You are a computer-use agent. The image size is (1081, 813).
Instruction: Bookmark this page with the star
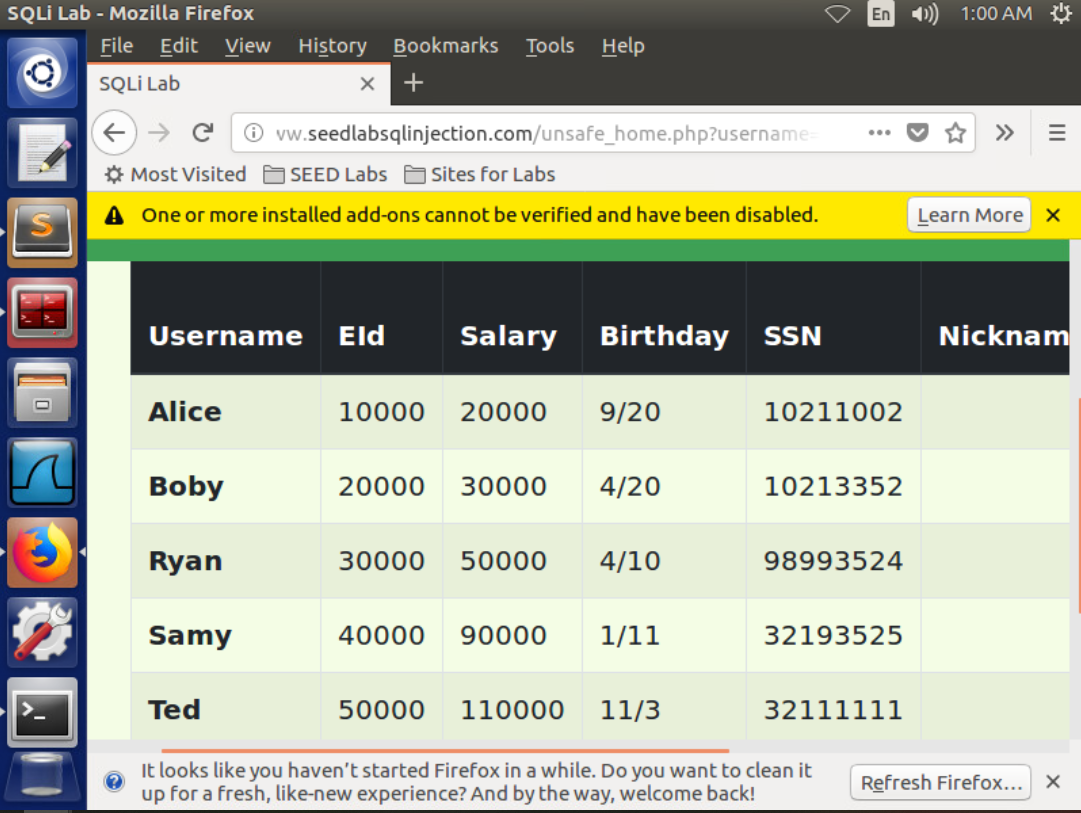tap(955, 132)
